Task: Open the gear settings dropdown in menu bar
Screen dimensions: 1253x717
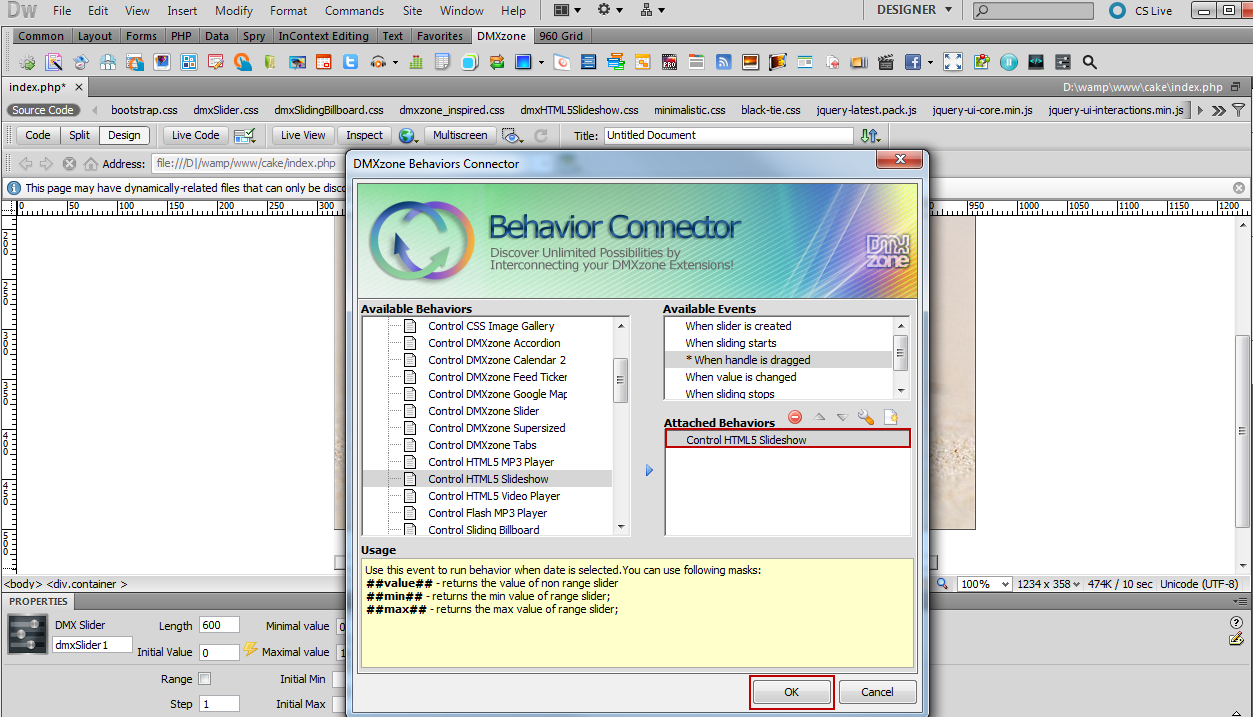Action: click(x=610, y=11)
